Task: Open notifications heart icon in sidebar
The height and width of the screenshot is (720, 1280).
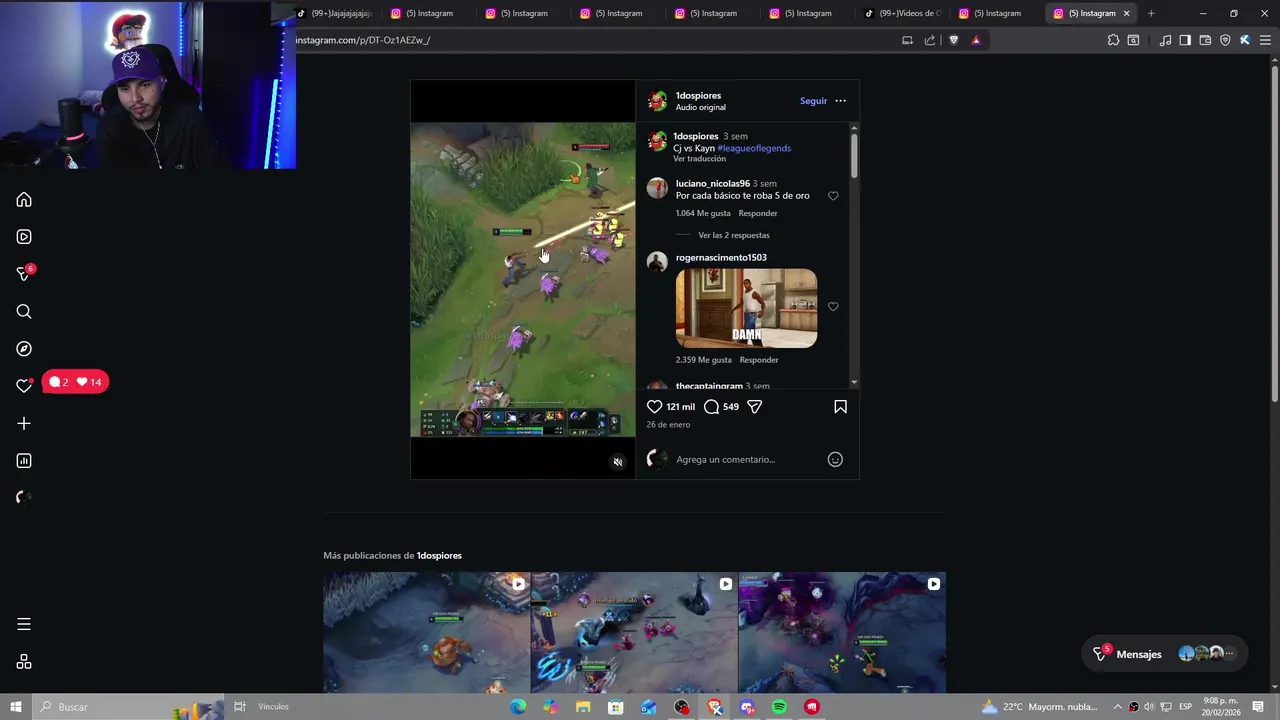Action: (x=24, y=386)
